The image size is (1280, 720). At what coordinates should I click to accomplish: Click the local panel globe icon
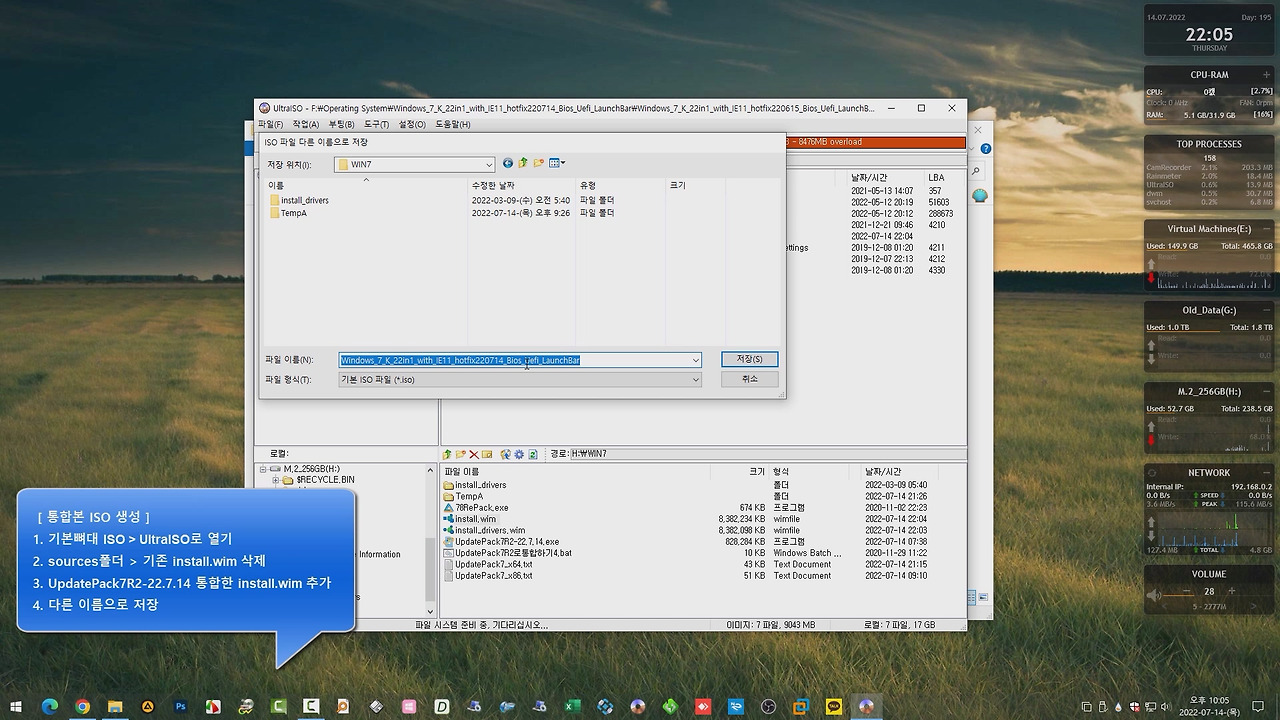point(506,454)
